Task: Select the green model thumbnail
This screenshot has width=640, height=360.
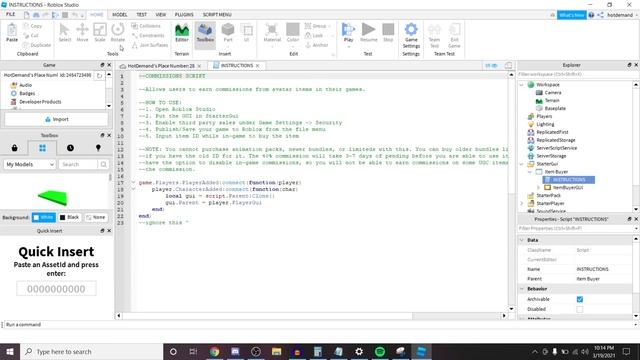Action: (53, 198)
